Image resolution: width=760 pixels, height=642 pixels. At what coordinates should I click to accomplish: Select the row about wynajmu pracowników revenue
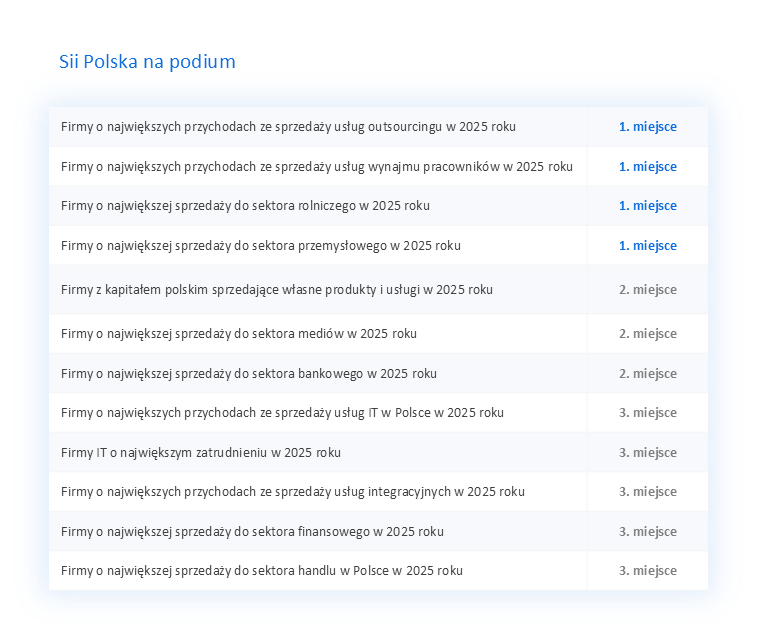coord(378,167)
